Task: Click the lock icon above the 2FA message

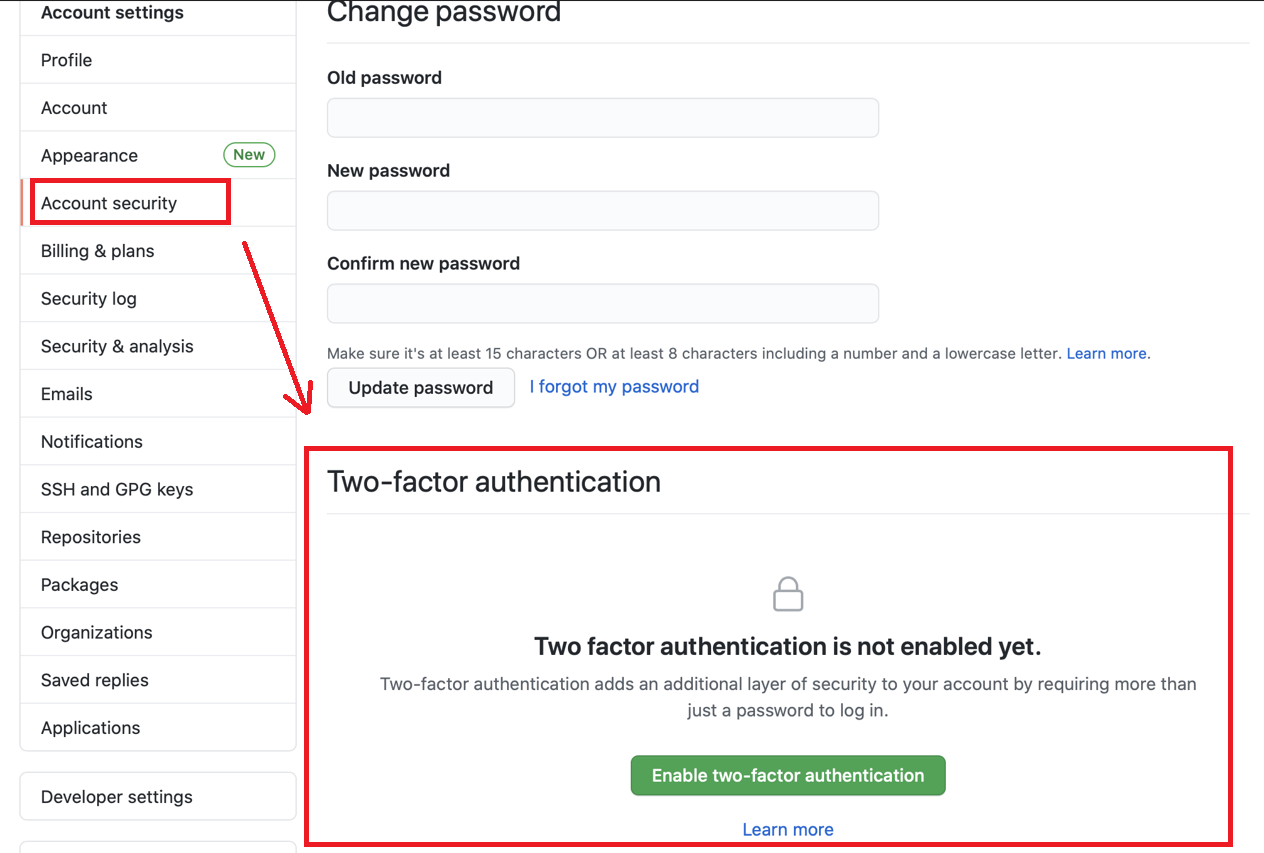Action: (x=787, y=593)
